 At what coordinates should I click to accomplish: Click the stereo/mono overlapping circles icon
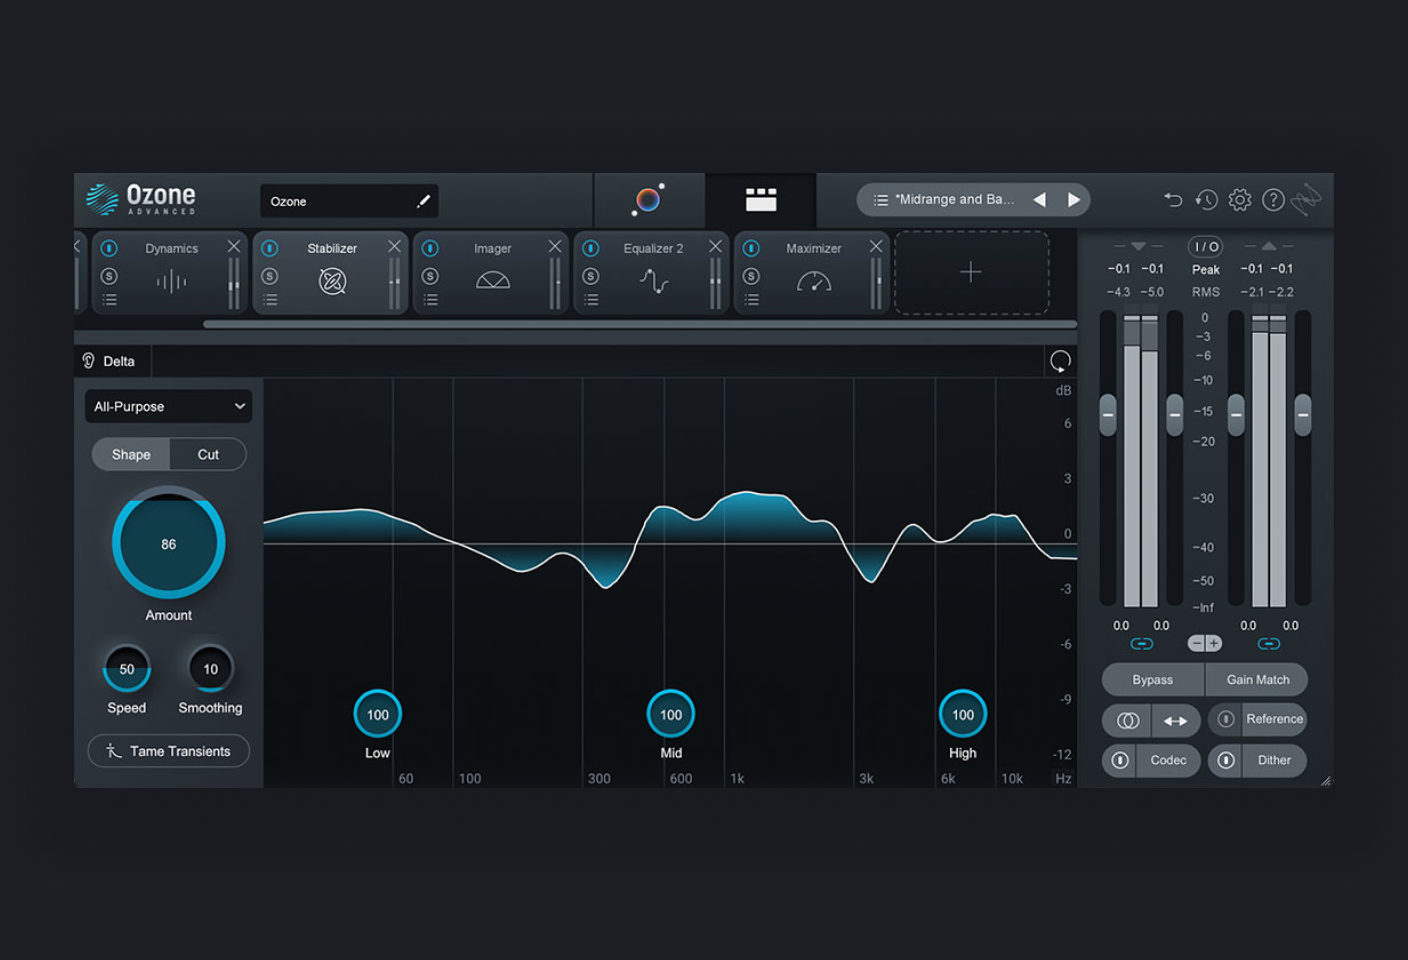(x=1127, y=720)
